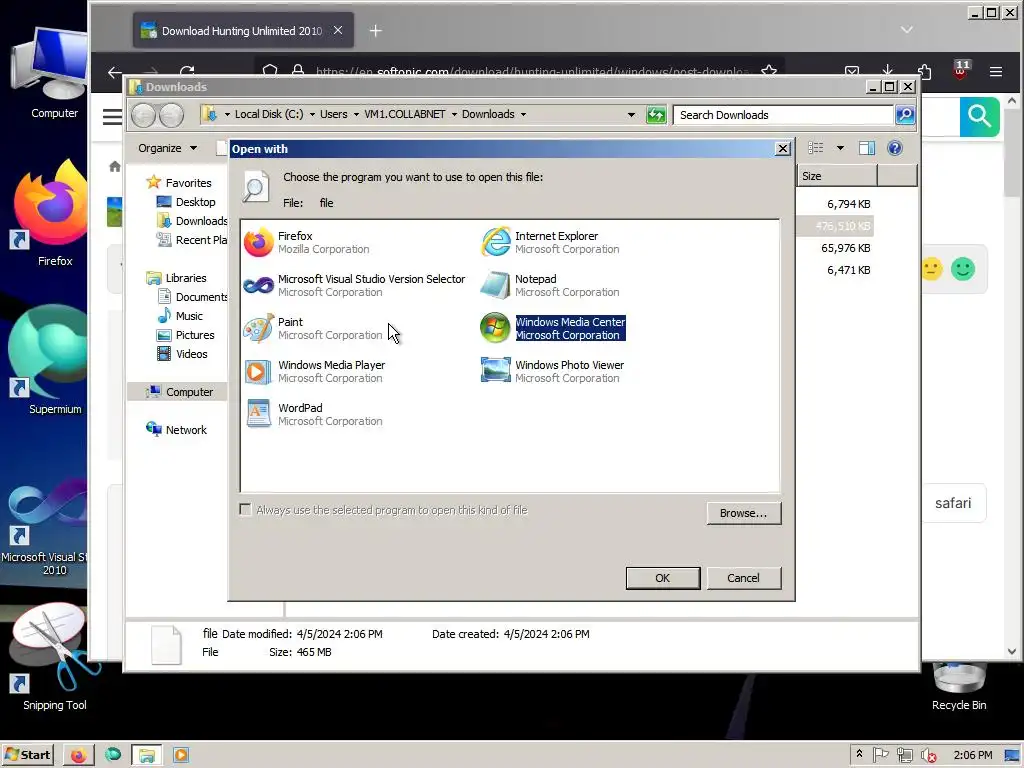Viewport: 1024px width, 768px height.
Task: Click the Explorer search magnifier button
Action: [x=904, y=115]
